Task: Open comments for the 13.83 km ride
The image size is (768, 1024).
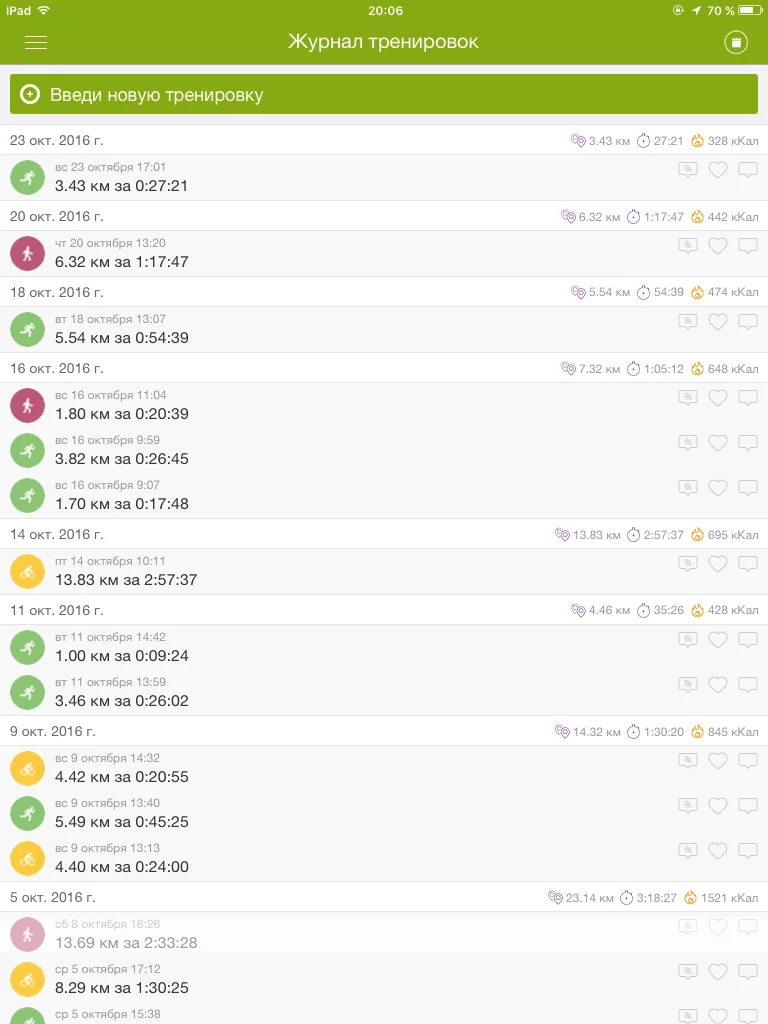Action: coord(748,564)
